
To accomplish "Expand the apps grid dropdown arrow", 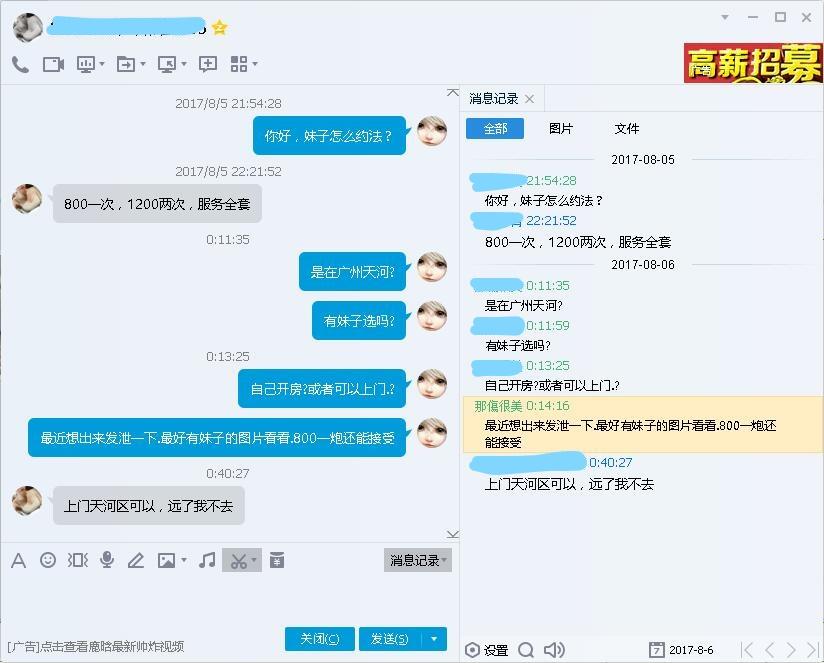I will 255,64.
